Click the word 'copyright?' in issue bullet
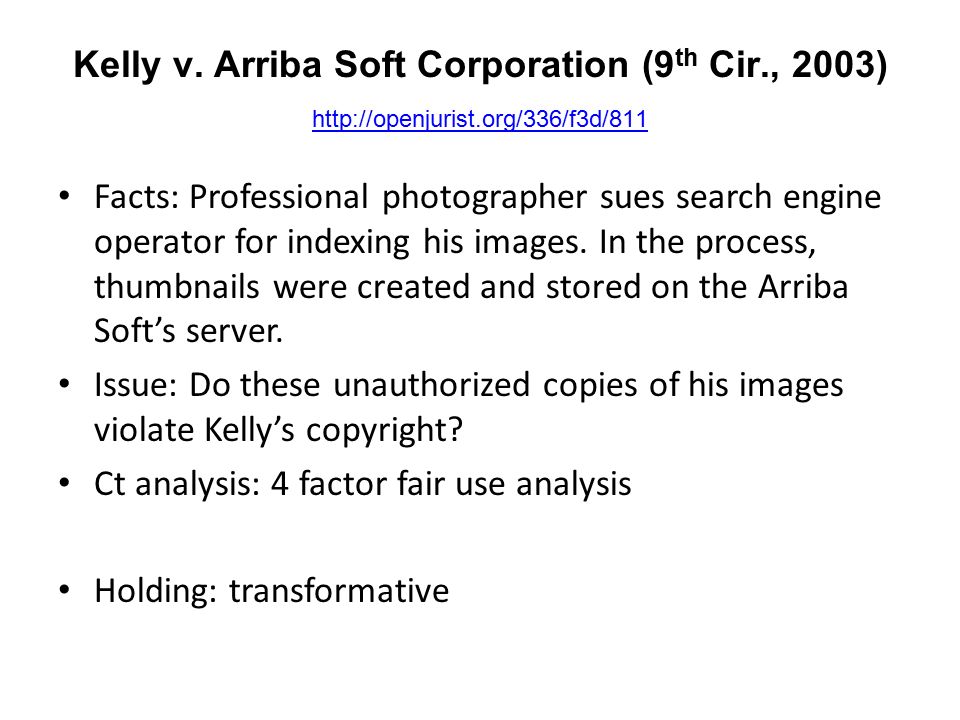The width and height of the screenshot is (960, 720). coord(384,431)
